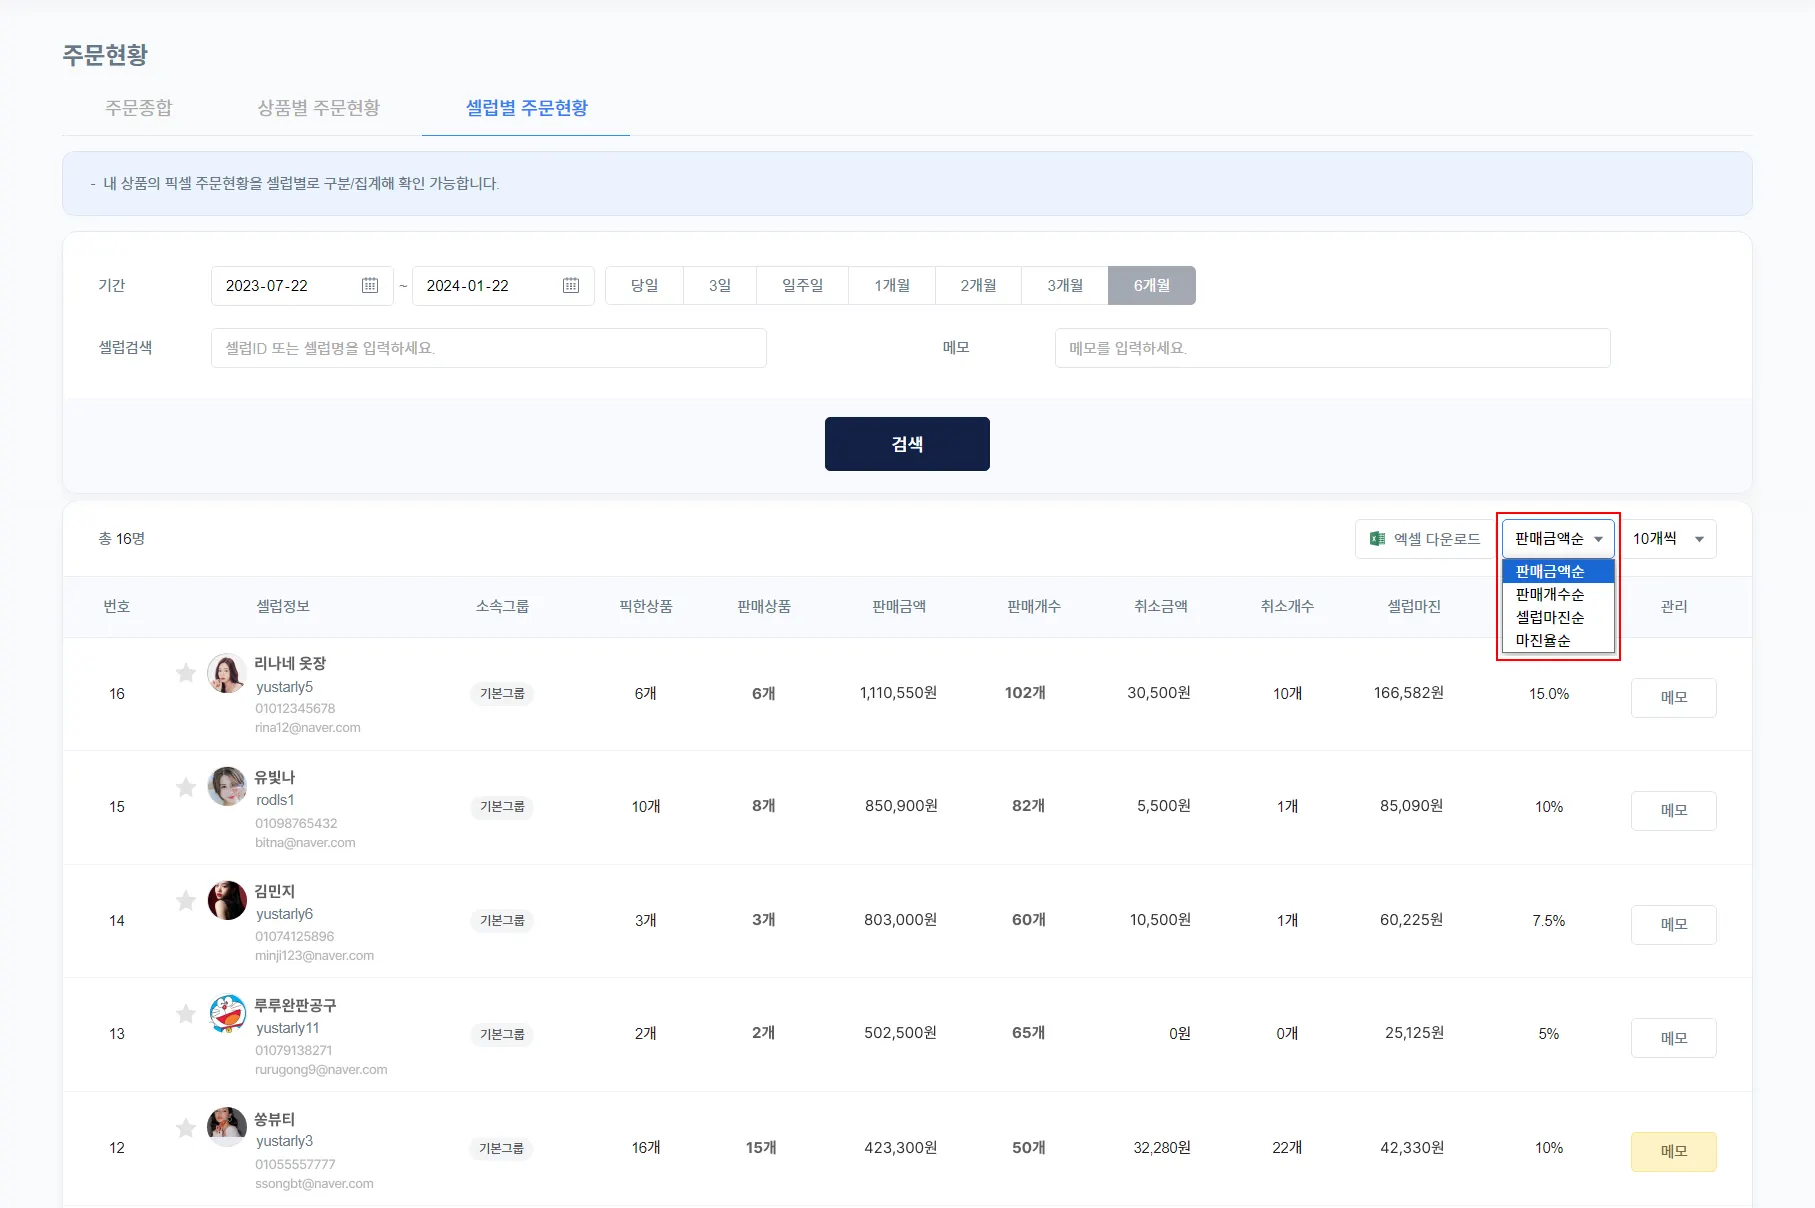This screenshot has width=1815, height=1208.
Task: Select 마진율순 option in sort list
Action: 1558,640
